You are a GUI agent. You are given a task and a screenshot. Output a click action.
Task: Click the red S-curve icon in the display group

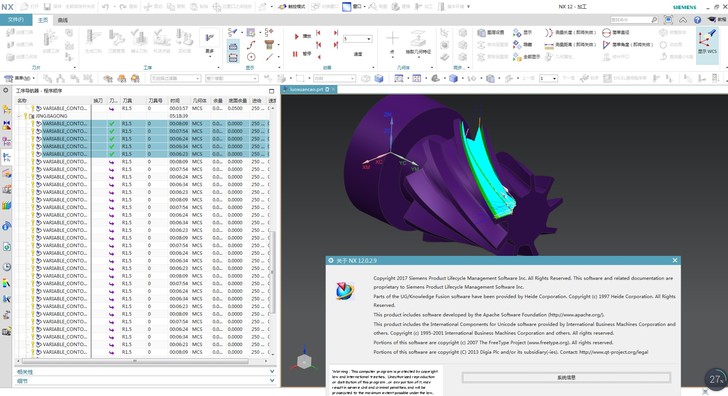coord(251,45)
